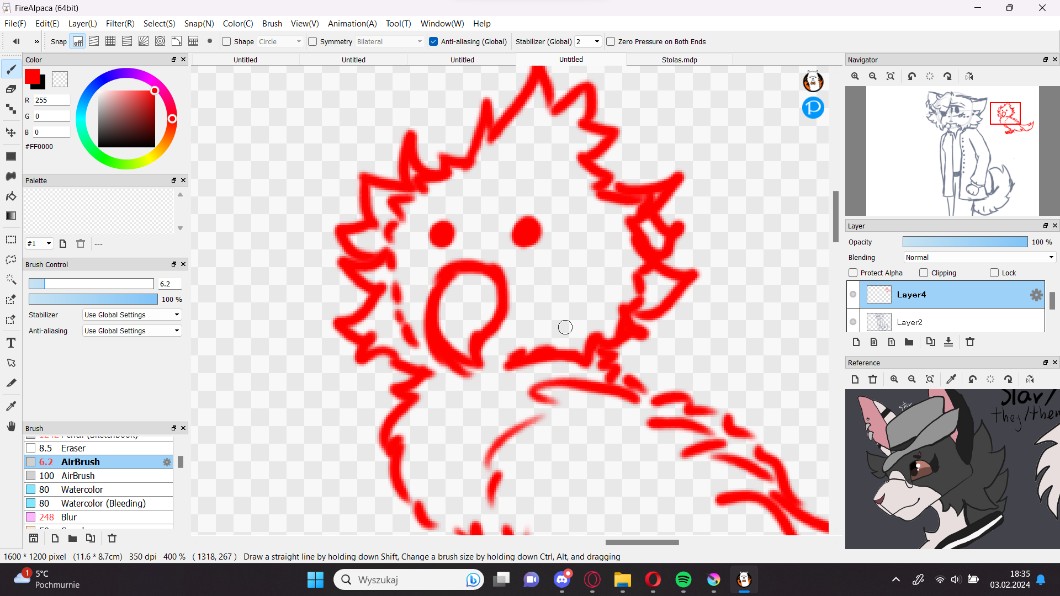
Task: Select the Move tool
Action: pos(11,132)
